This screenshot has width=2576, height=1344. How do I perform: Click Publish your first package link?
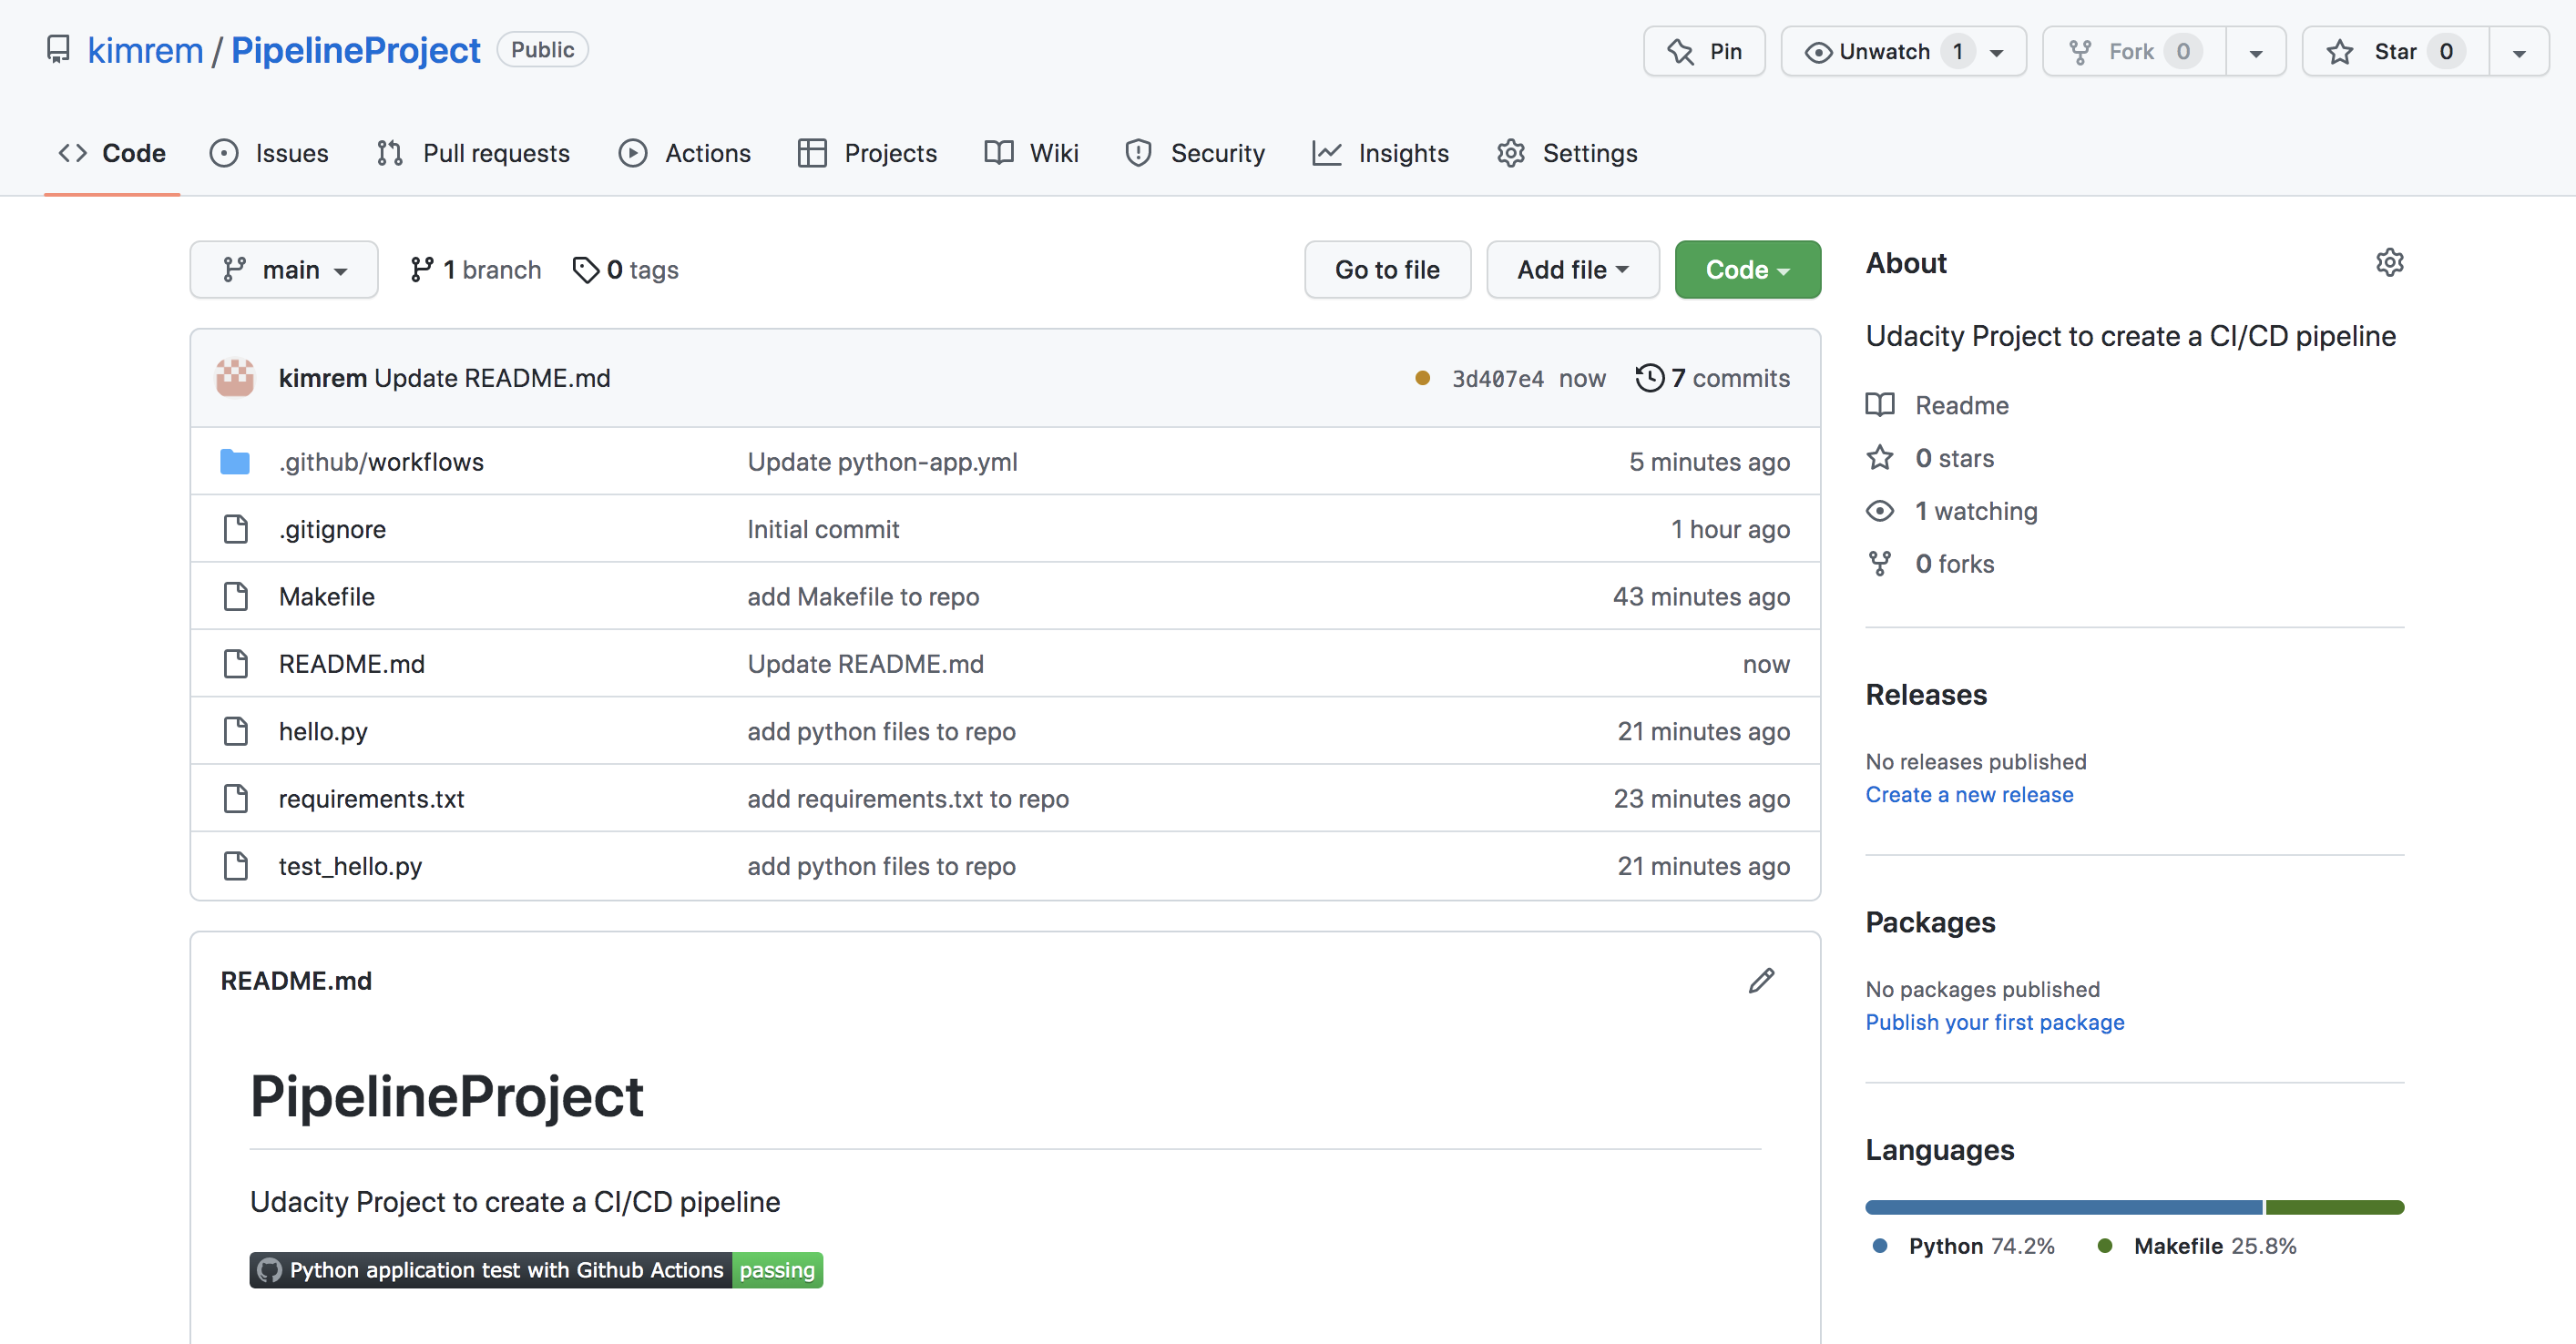pos(1995,1023)
